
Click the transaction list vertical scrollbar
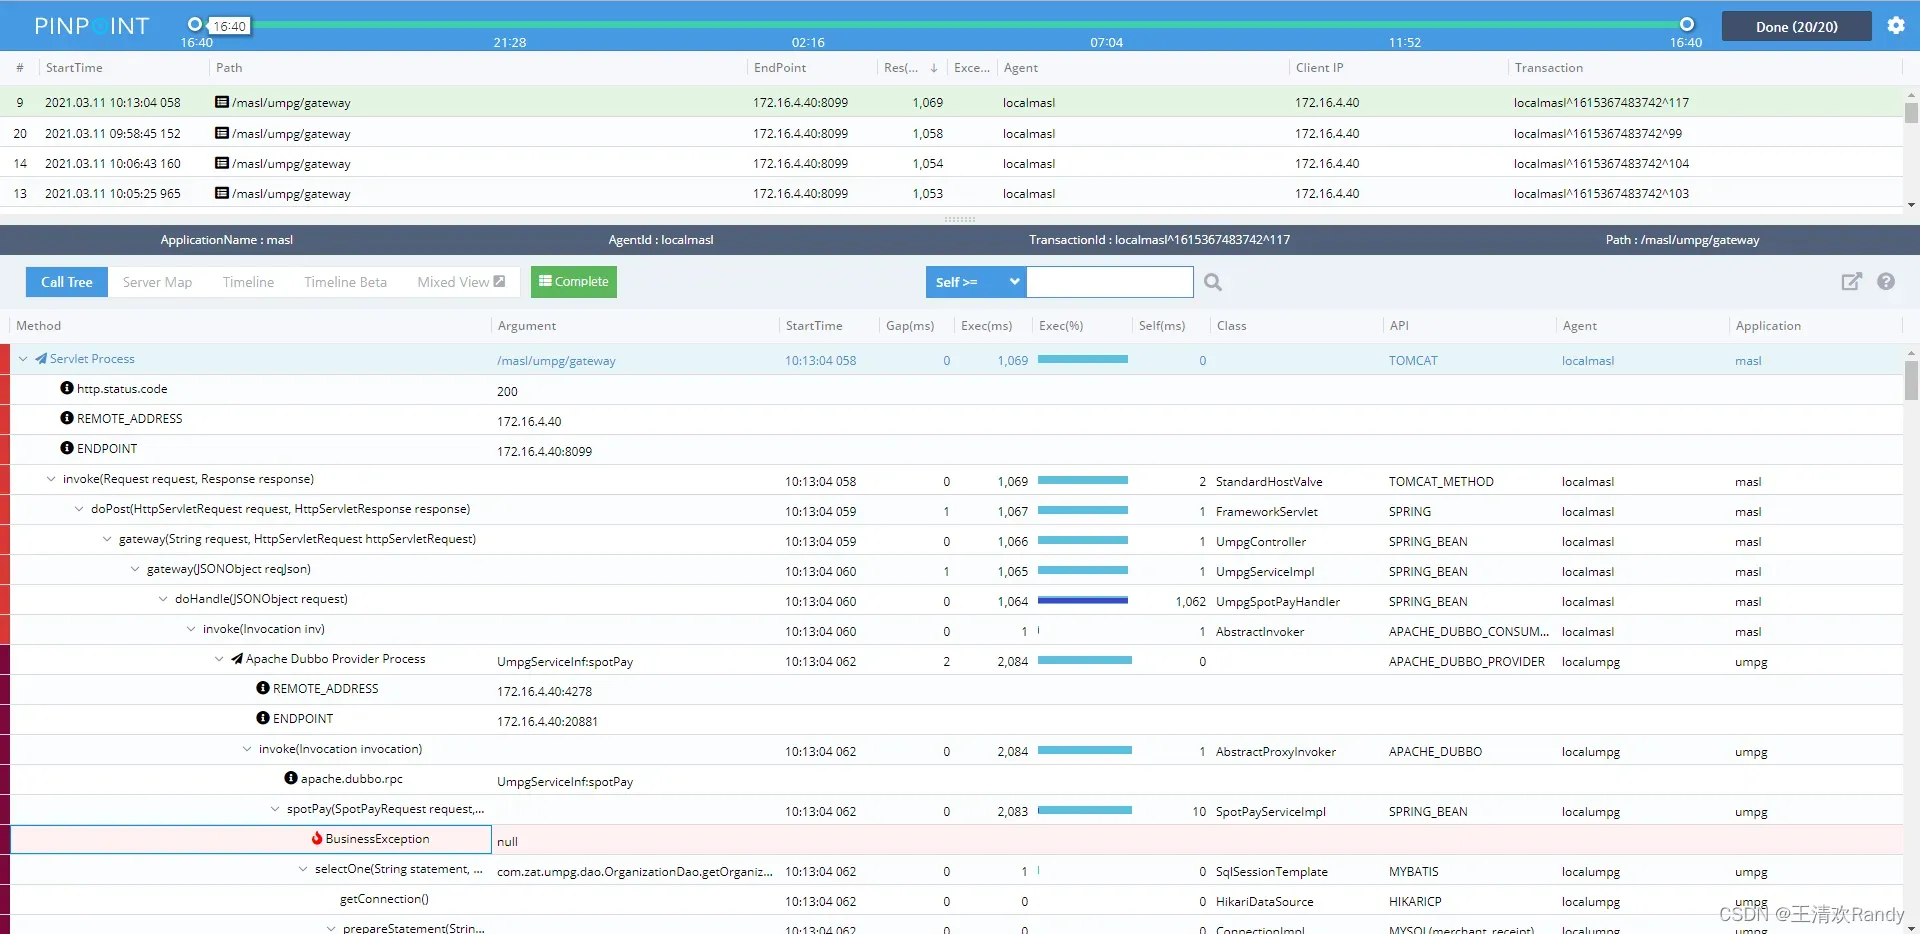coord(1911,112)
